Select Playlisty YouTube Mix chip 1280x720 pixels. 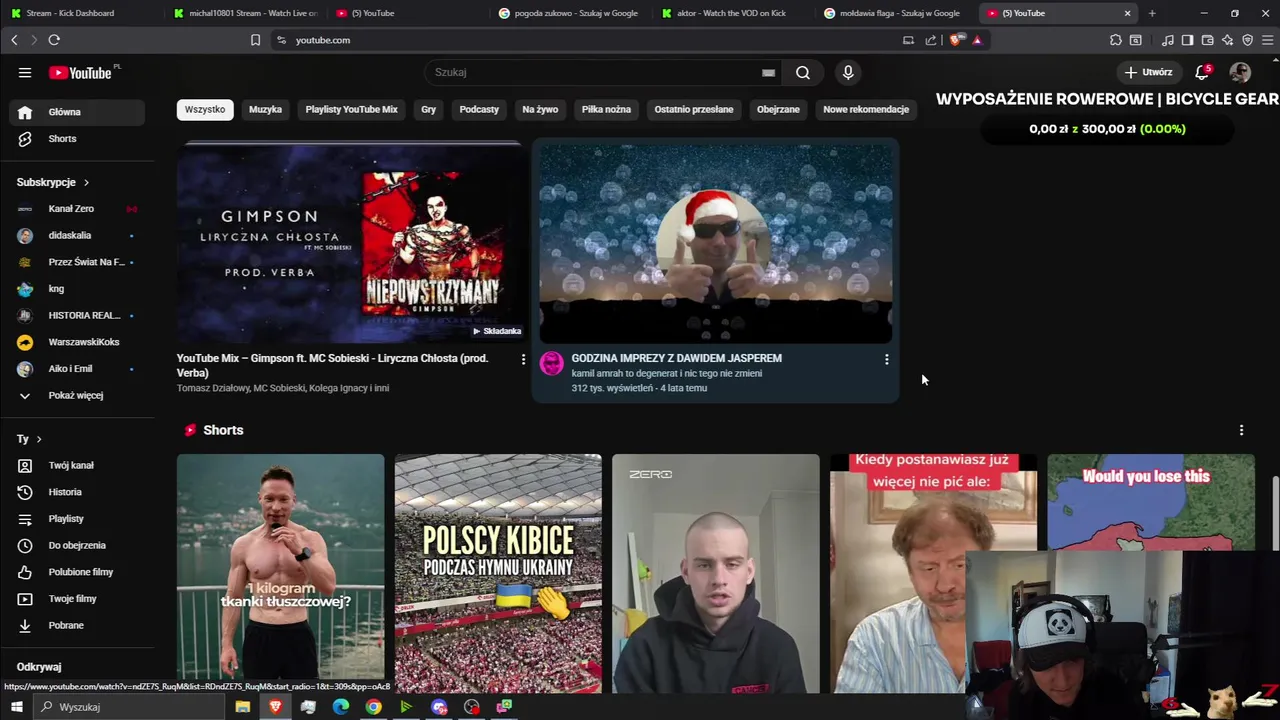click(351, 109)
